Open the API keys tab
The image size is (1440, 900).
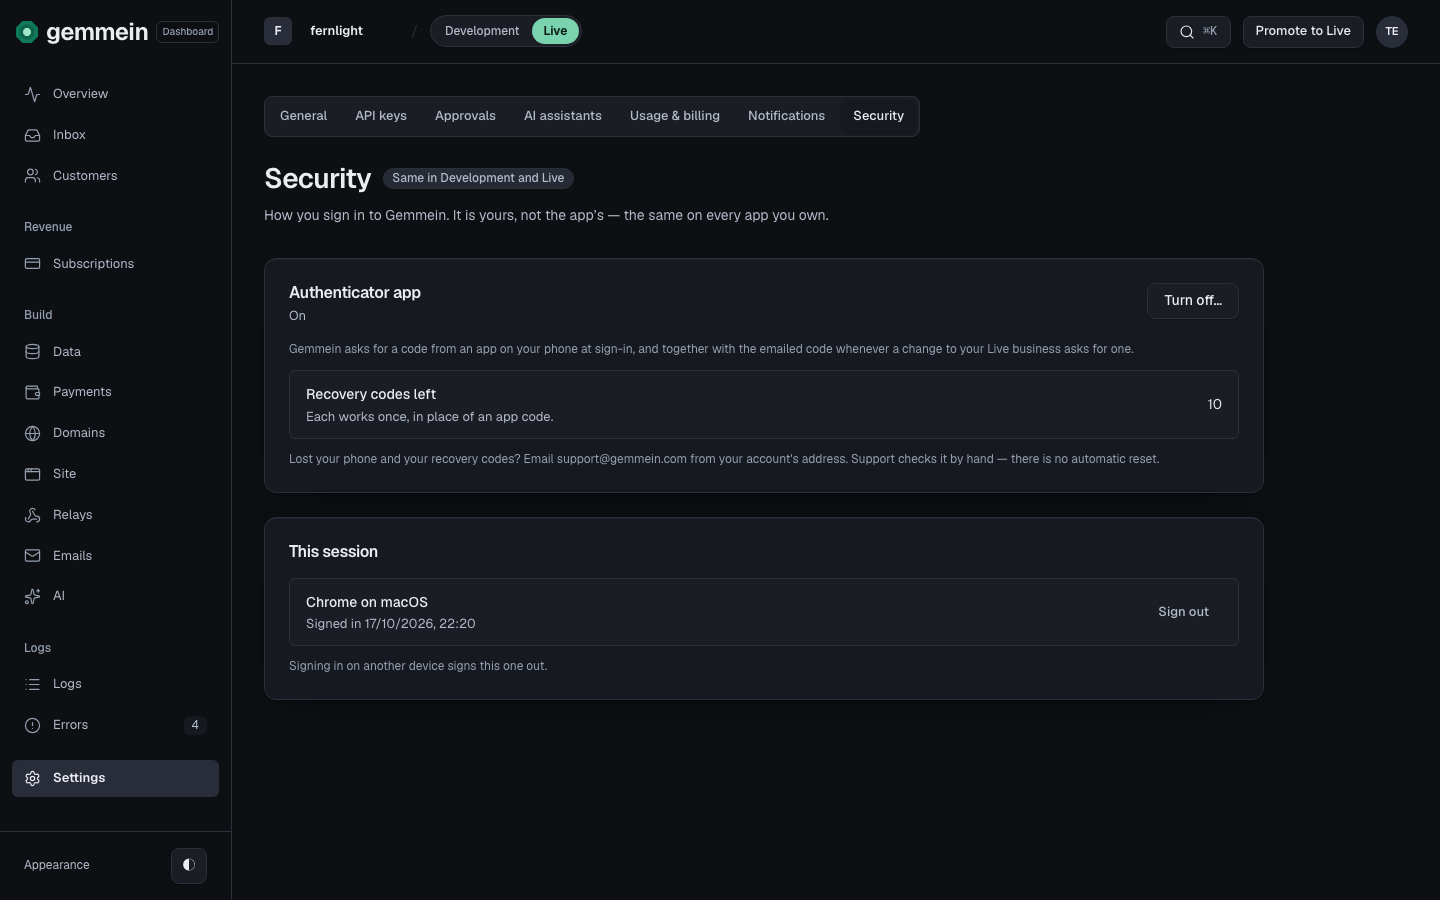coord(381,116)
